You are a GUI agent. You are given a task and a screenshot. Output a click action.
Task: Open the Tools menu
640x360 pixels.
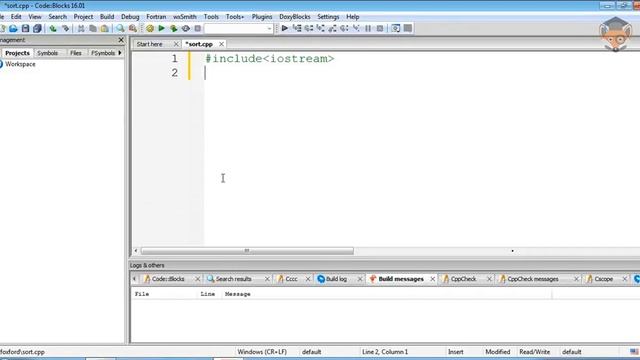pos(211,17)
